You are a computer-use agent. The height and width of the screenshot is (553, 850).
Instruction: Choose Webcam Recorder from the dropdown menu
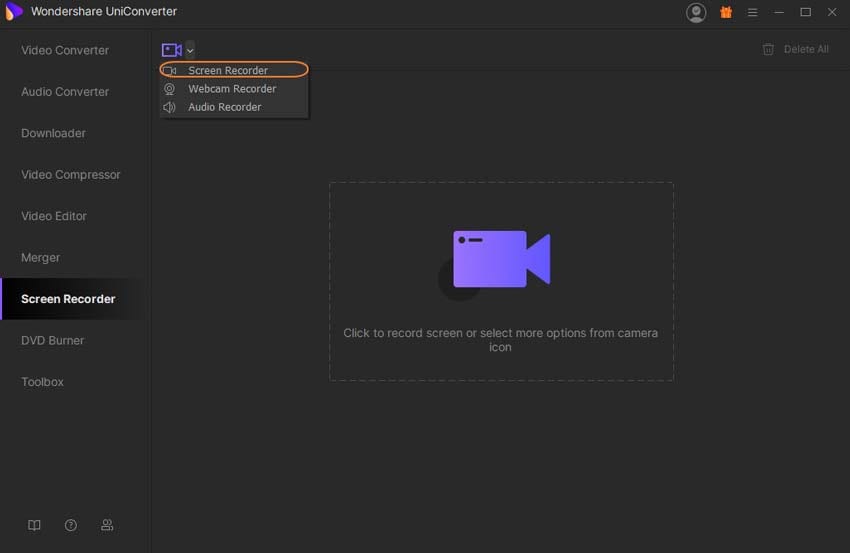[234, 88]
